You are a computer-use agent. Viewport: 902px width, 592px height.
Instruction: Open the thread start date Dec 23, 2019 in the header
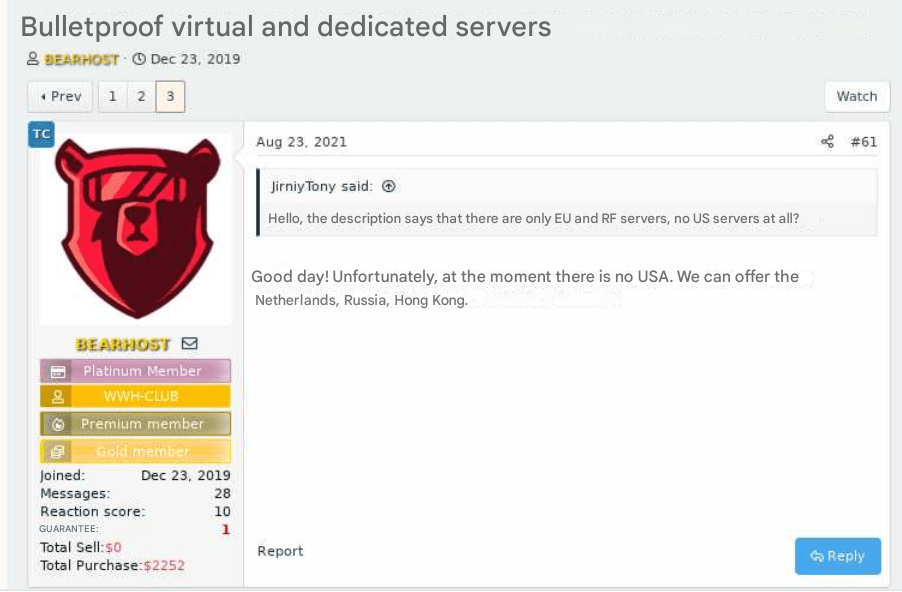(x=195, y=59)
